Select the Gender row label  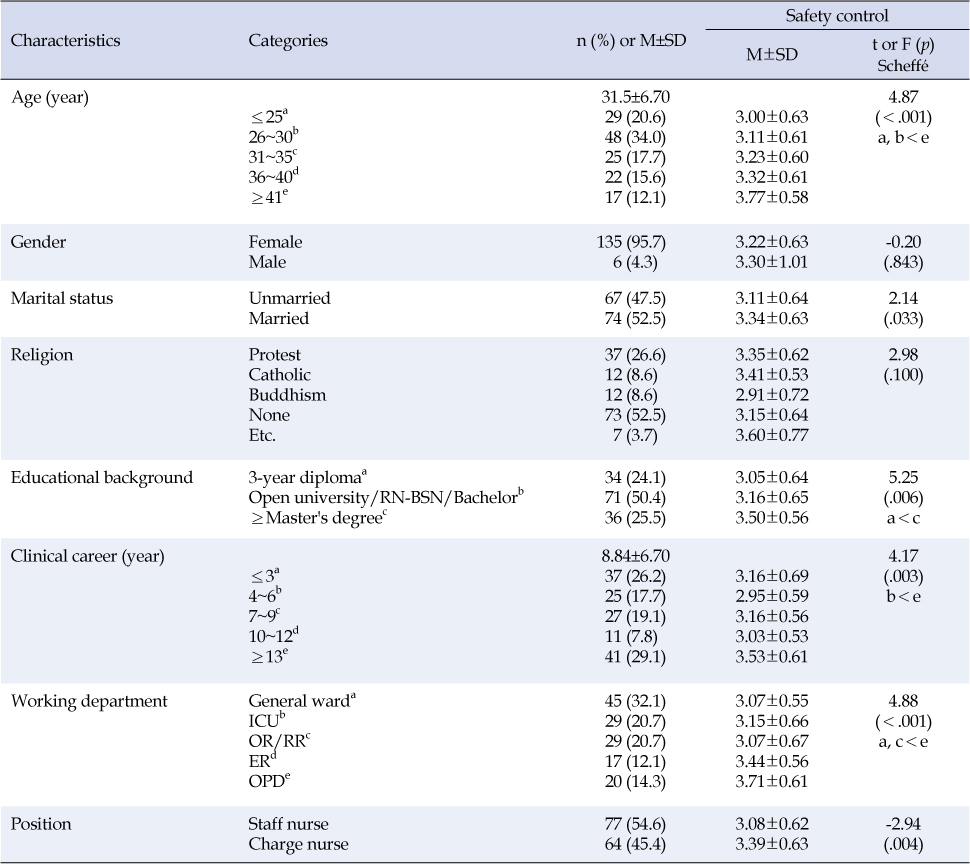click(x=38, y=242)
